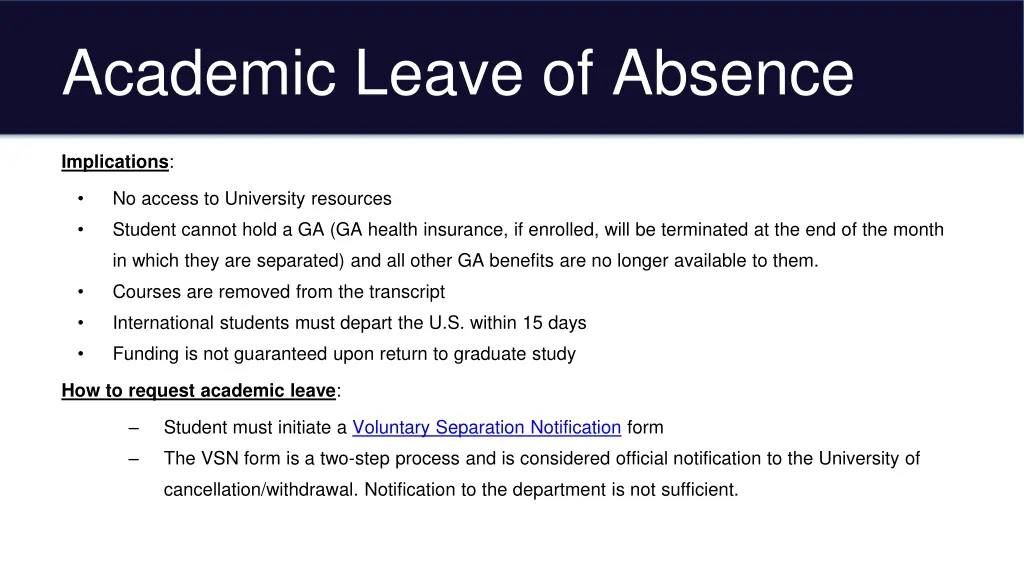1024x576 pixels.
Task: Open the Voluntary Separation Notification link
Action: coord(486,428)
